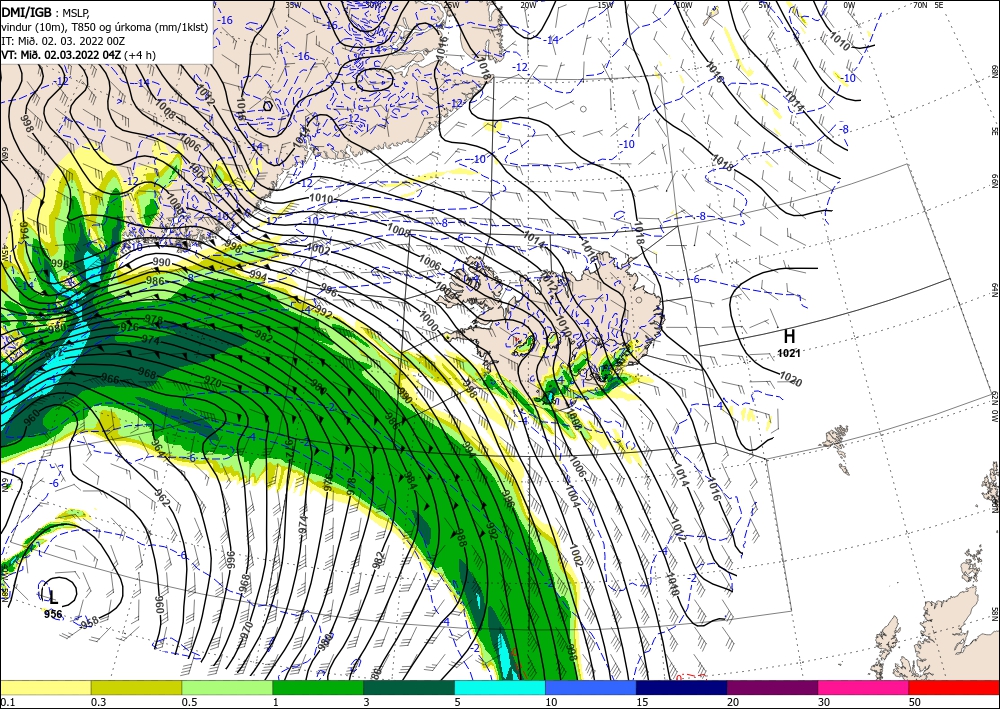Viewport: 1000px width, 709px height.
Task: Click the '962' isobar label
Action: point(162,499)
